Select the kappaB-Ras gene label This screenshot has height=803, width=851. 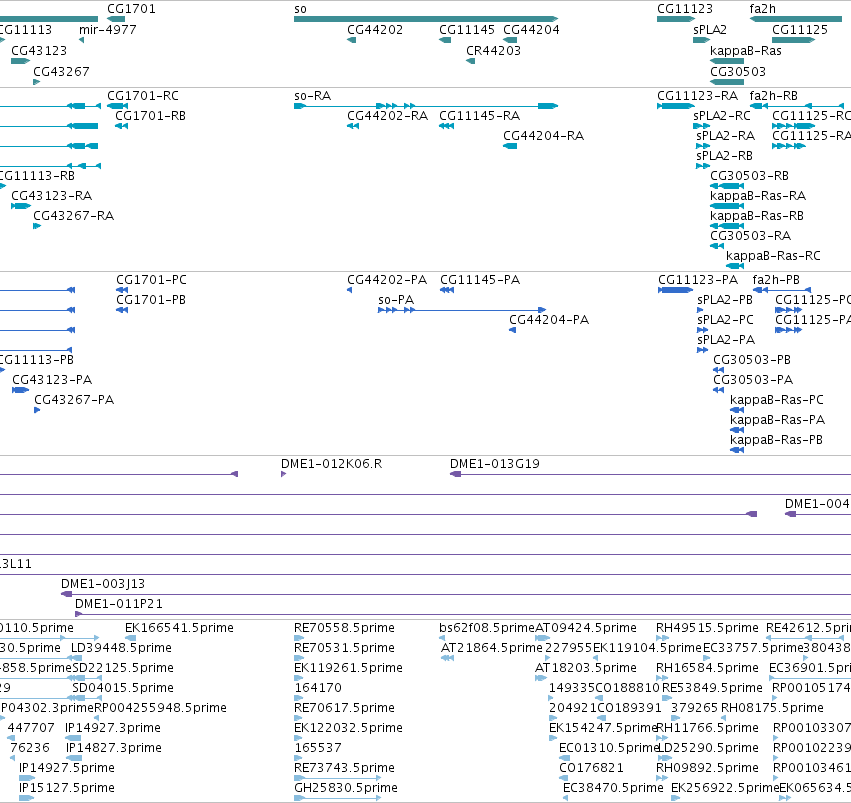click(745, 50)
